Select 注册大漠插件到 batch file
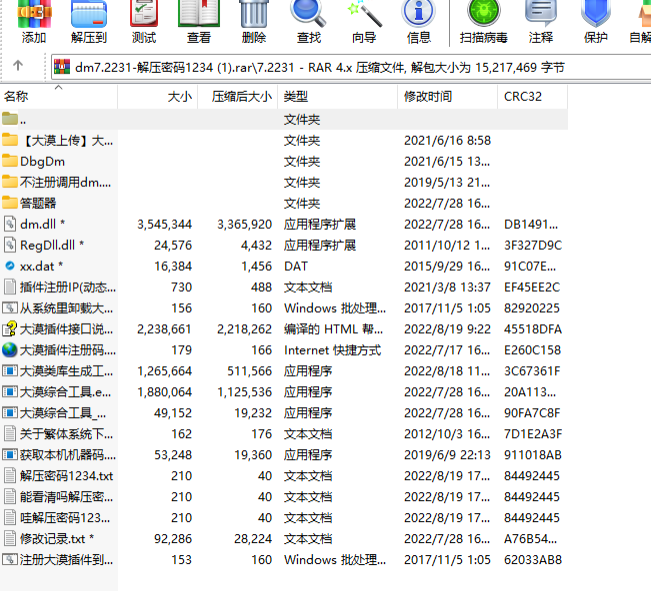Image resolution: width=651 pixels, height=591 pixels. click(57, 559)
